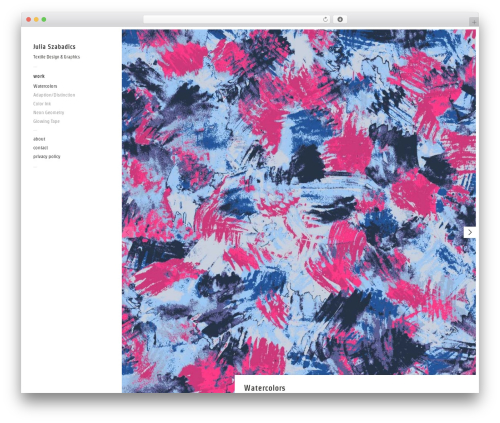Open the privacy policy page

coord(47,156)
